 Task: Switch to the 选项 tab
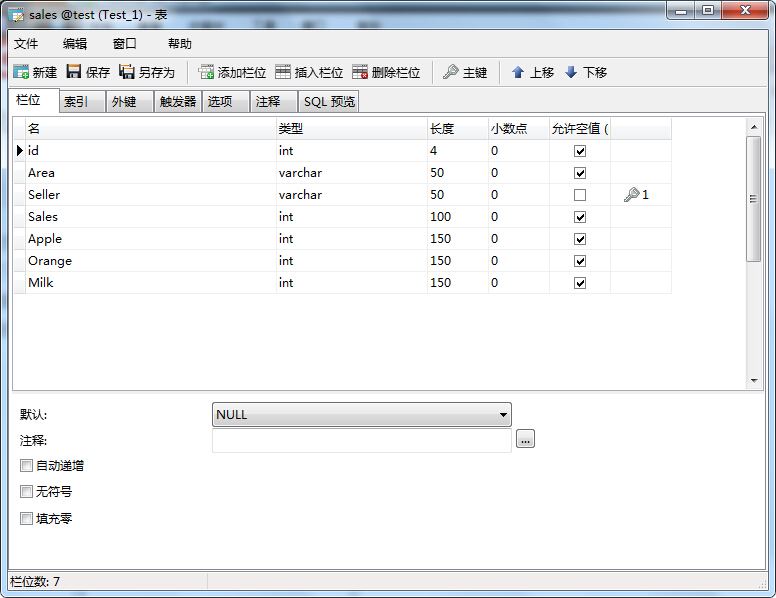coord(226,101)
